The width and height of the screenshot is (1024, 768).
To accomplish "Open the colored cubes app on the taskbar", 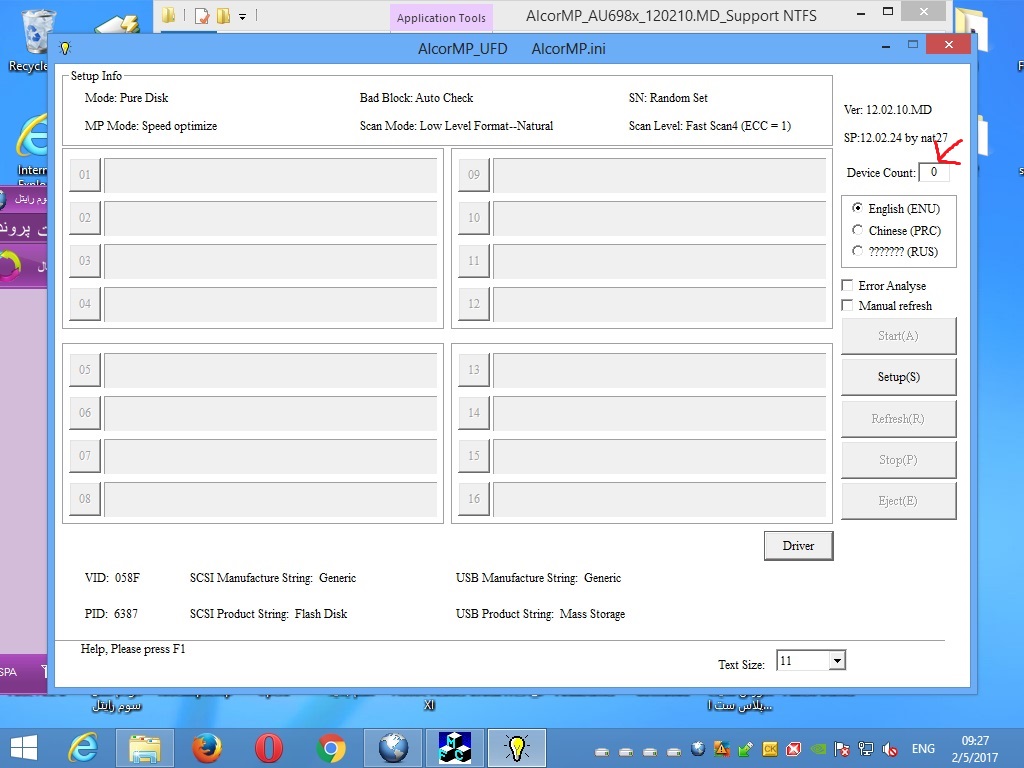I will pyautogui.click(x=455, y=748).
